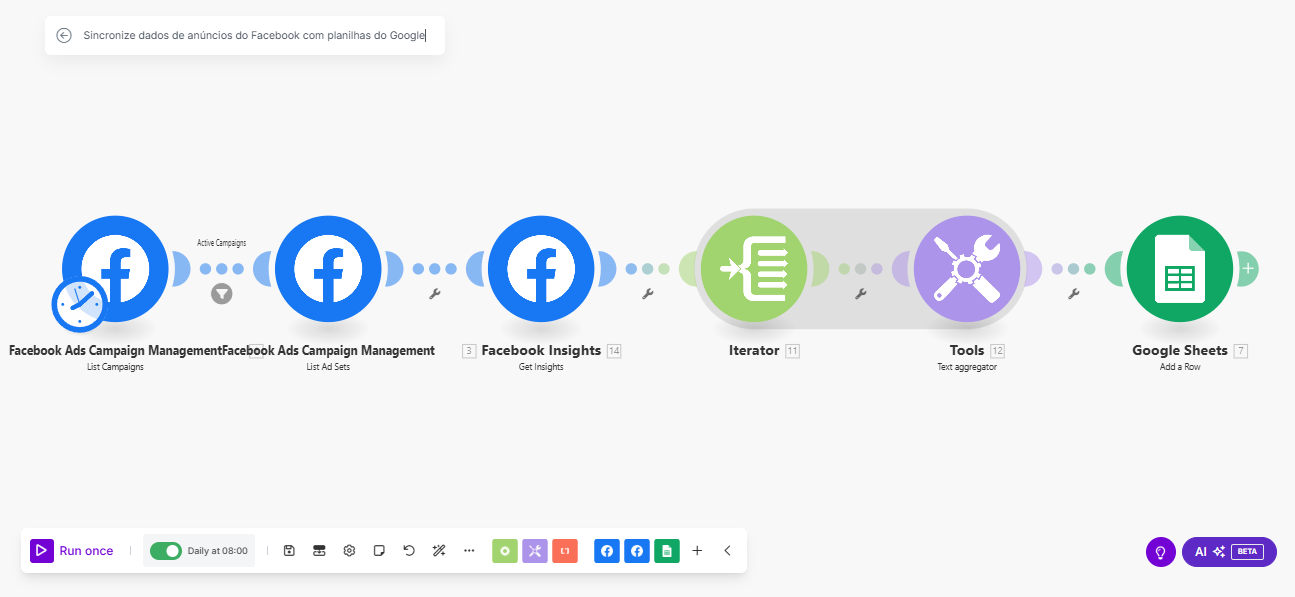Open the AI BETA assistant button
1295x597 pixels.
[x=1229, y=552]
